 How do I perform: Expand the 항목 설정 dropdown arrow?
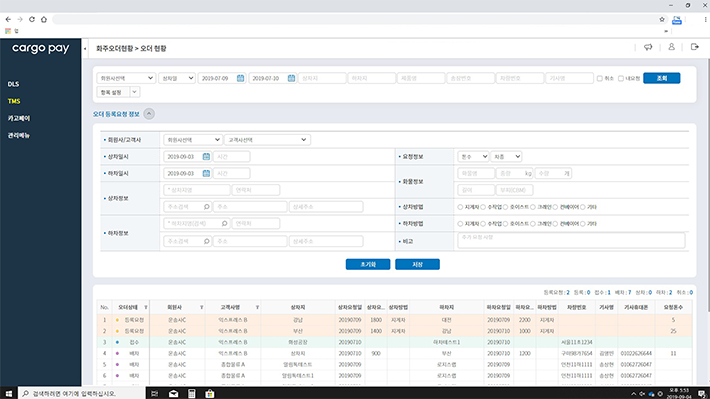click(135, 92)
